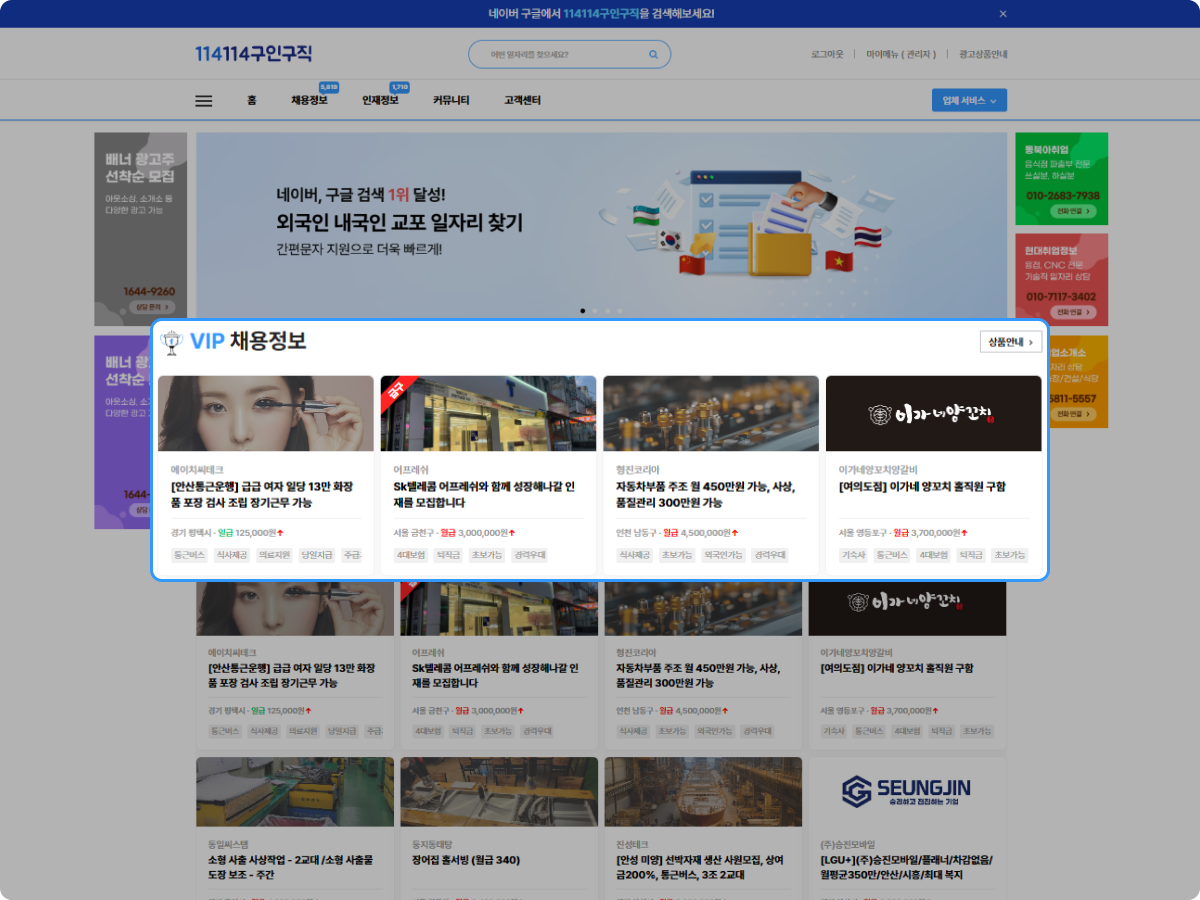The image size is (1200, 900).
Task: Click 기숙사 tag in highlighted VIP panel
Action: coord(854,555)
